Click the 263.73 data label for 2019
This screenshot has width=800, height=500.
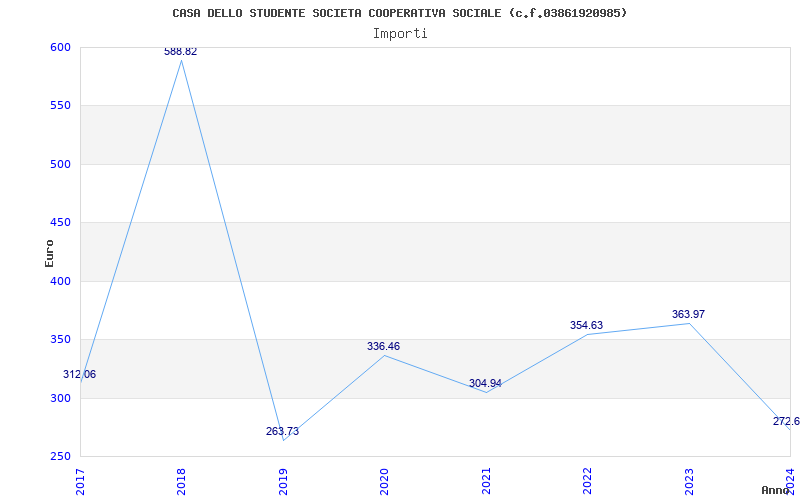coord(283,432)
